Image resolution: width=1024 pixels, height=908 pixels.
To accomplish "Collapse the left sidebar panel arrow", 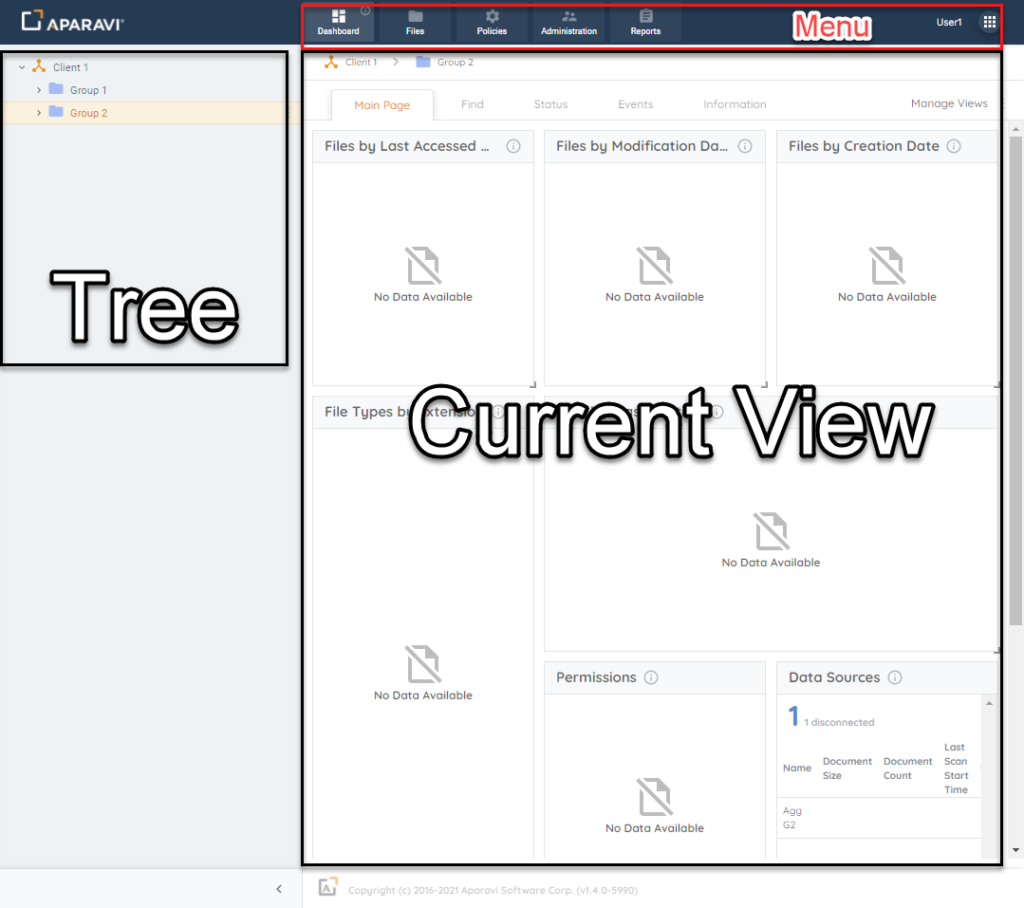I will 279,889.
